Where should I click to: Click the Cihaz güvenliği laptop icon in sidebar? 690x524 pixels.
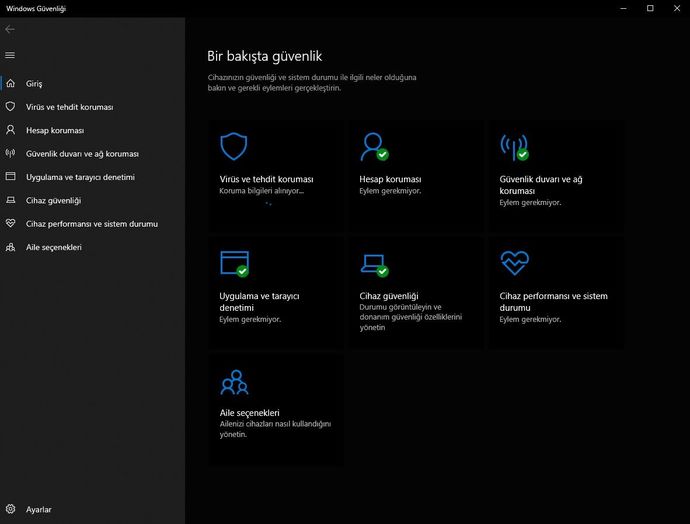pos(11,200)
